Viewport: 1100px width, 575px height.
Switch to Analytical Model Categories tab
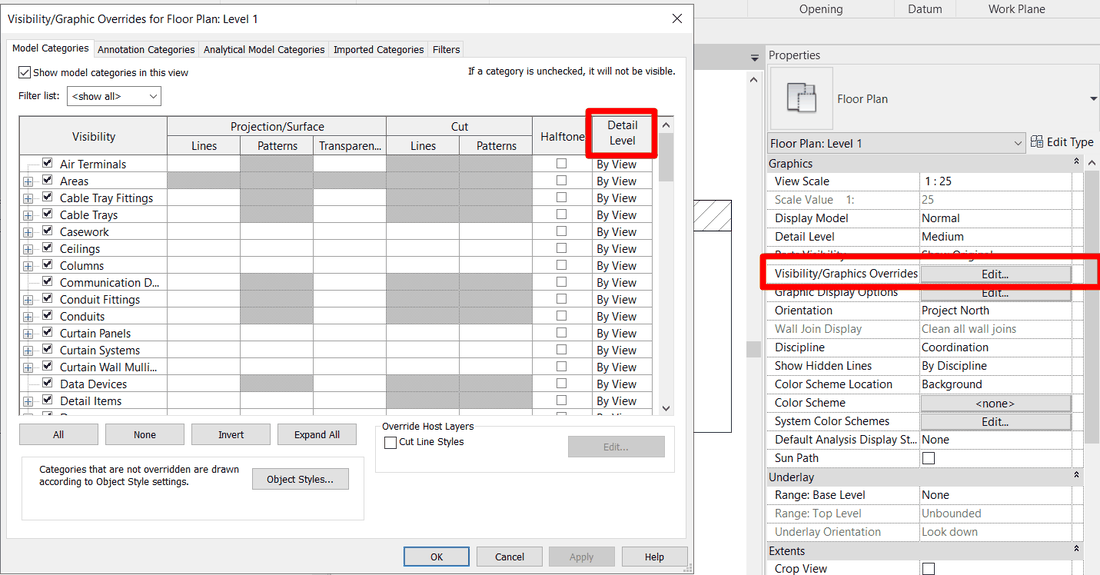(x=264, y=49)
